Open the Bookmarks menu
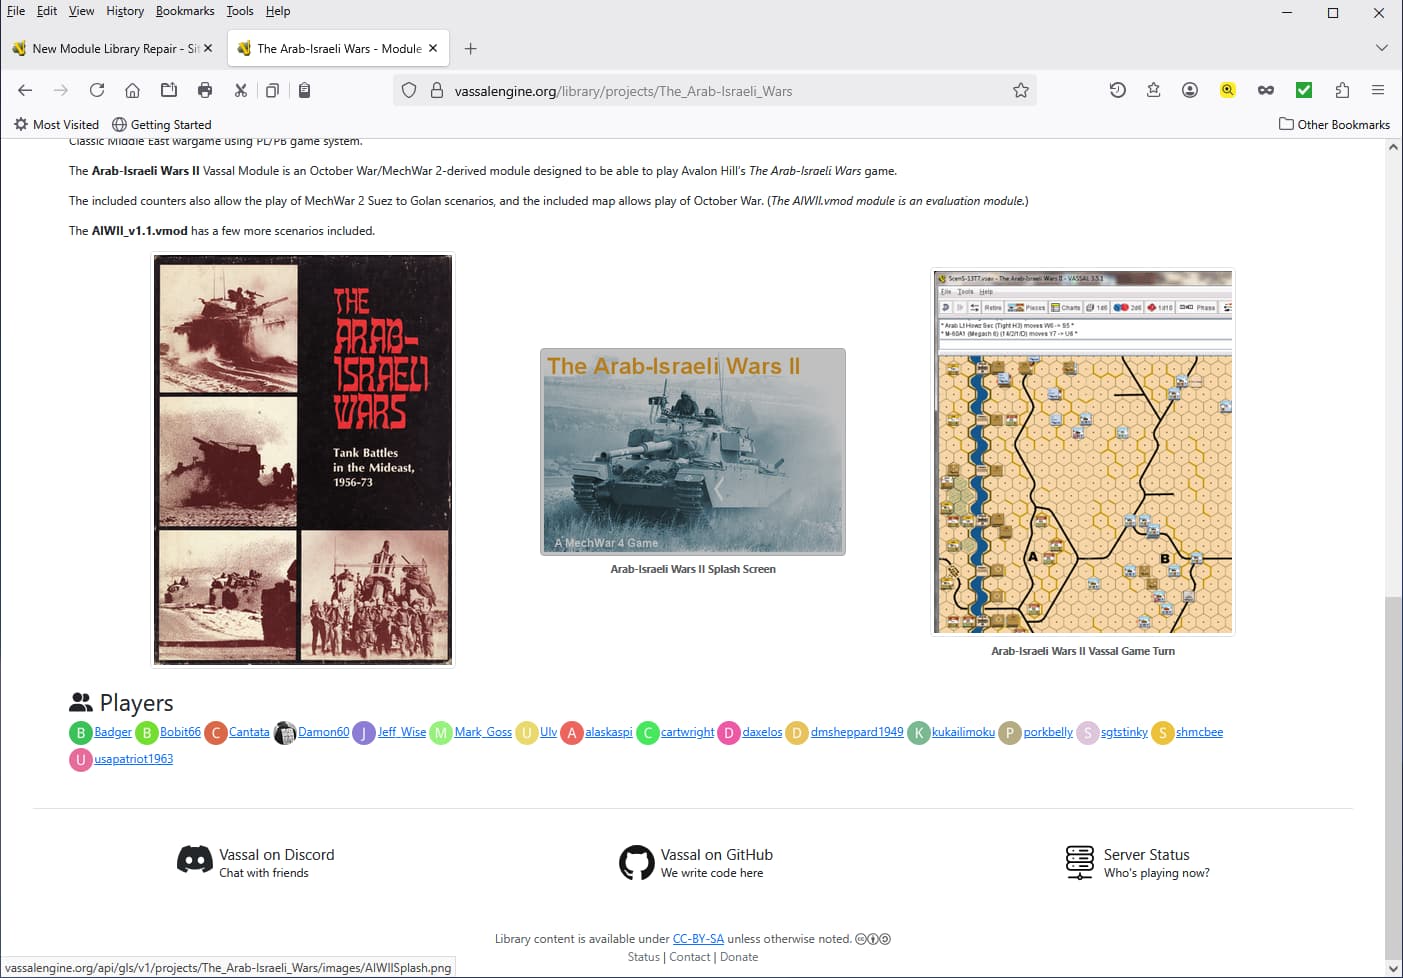1403x978 pixels. coord(184,11)
